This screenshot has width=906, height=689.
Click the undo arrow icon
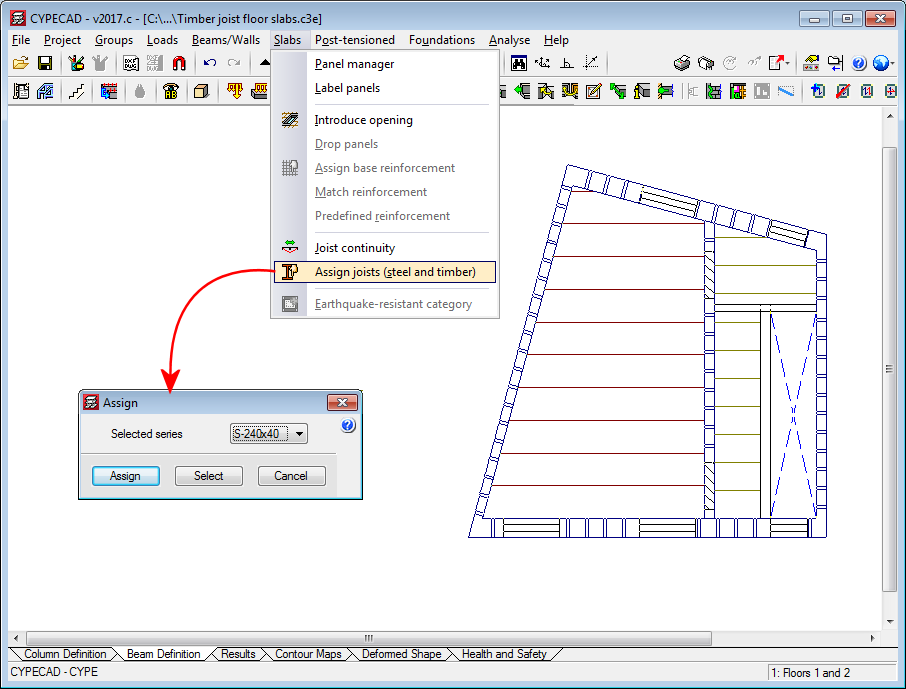click(209, 63)
